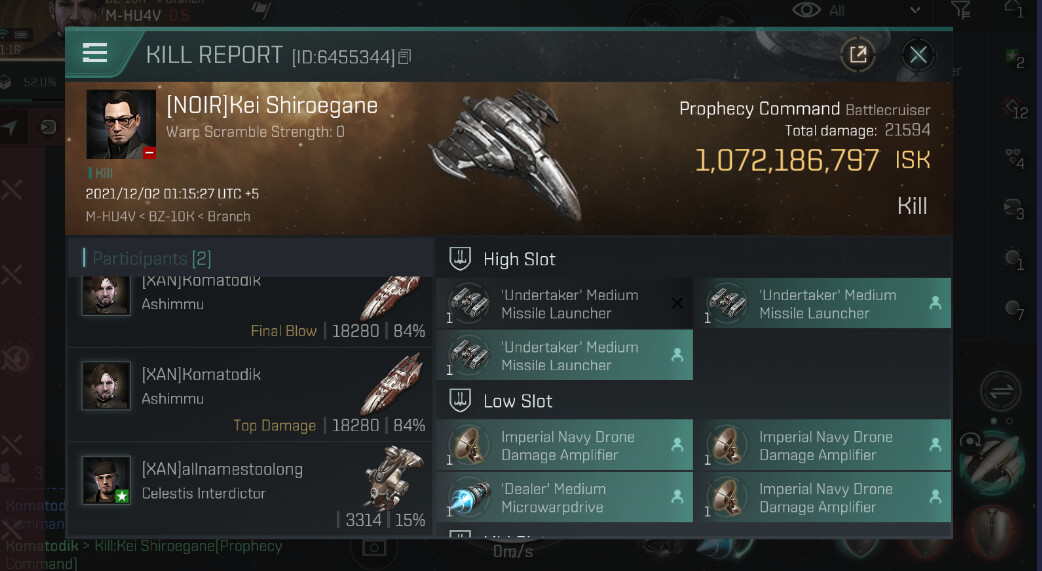Share the kill report externally

(x=858, y=55)
